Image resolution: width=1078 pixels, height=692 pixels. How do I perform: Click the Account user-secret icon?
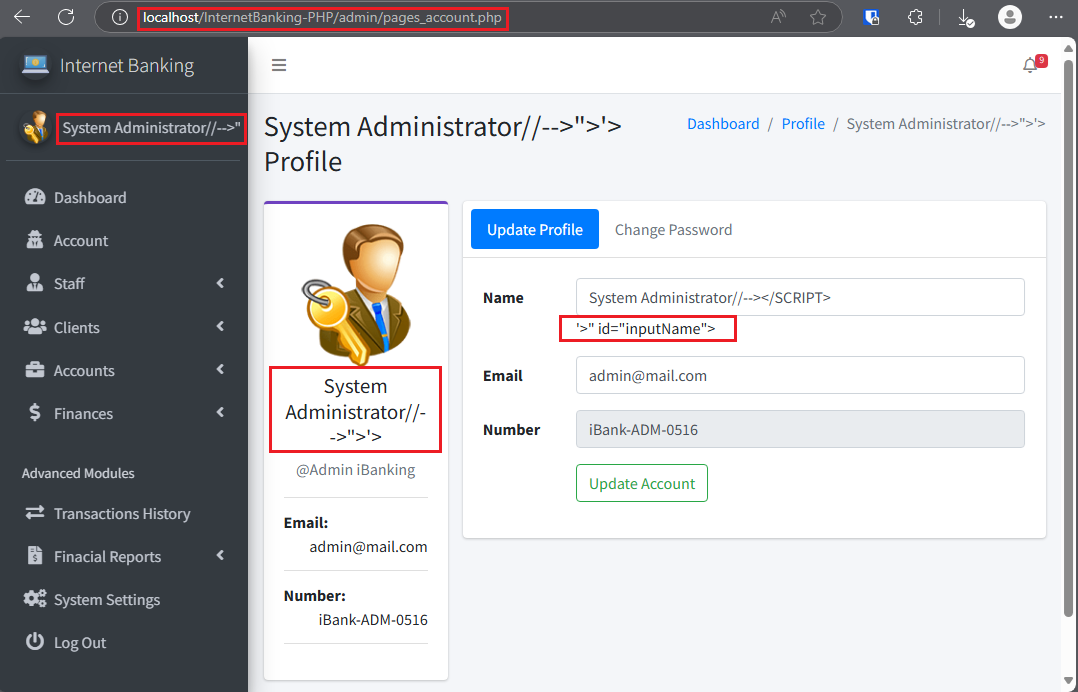pyautogui.click(x=34, y=240)
